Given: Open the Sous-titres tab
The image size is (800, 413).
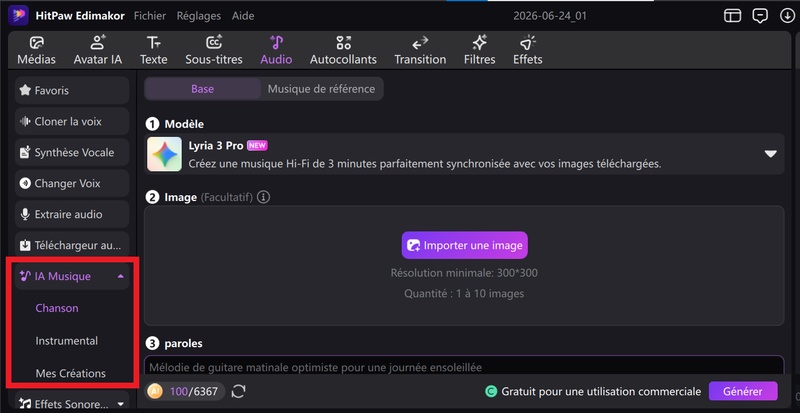Looking at the screenshot, I should pyautogui.click(x=214, y=51).
